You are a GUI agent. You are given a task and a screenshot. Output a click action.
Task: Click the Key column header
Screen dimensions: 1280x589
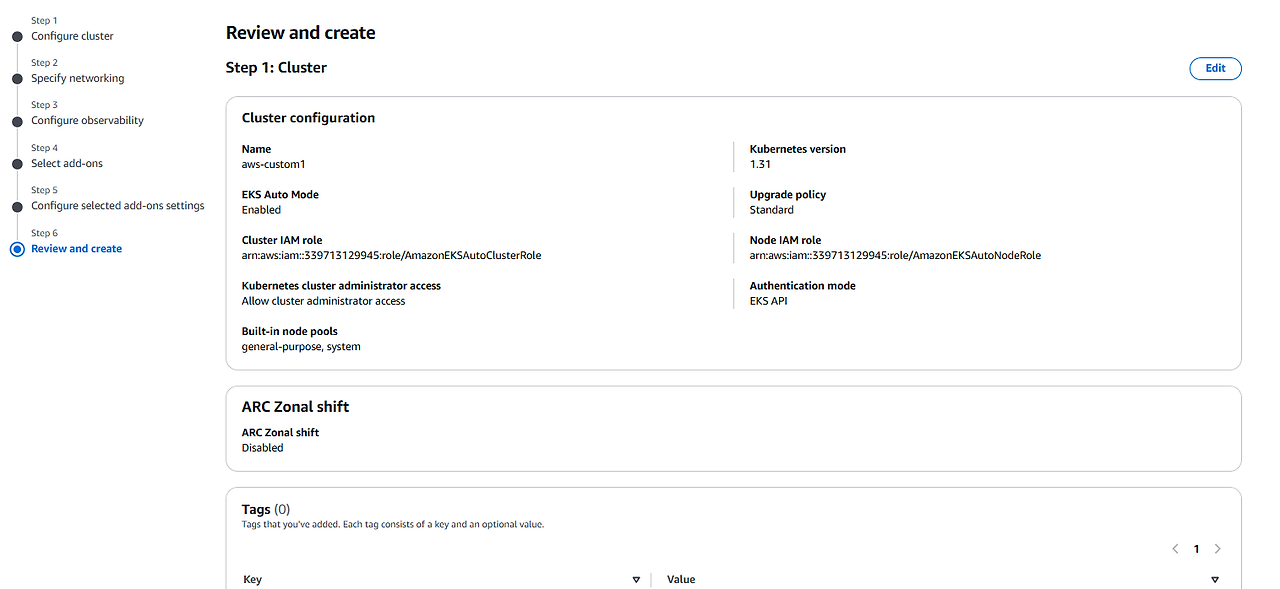(x=253, y=580)
